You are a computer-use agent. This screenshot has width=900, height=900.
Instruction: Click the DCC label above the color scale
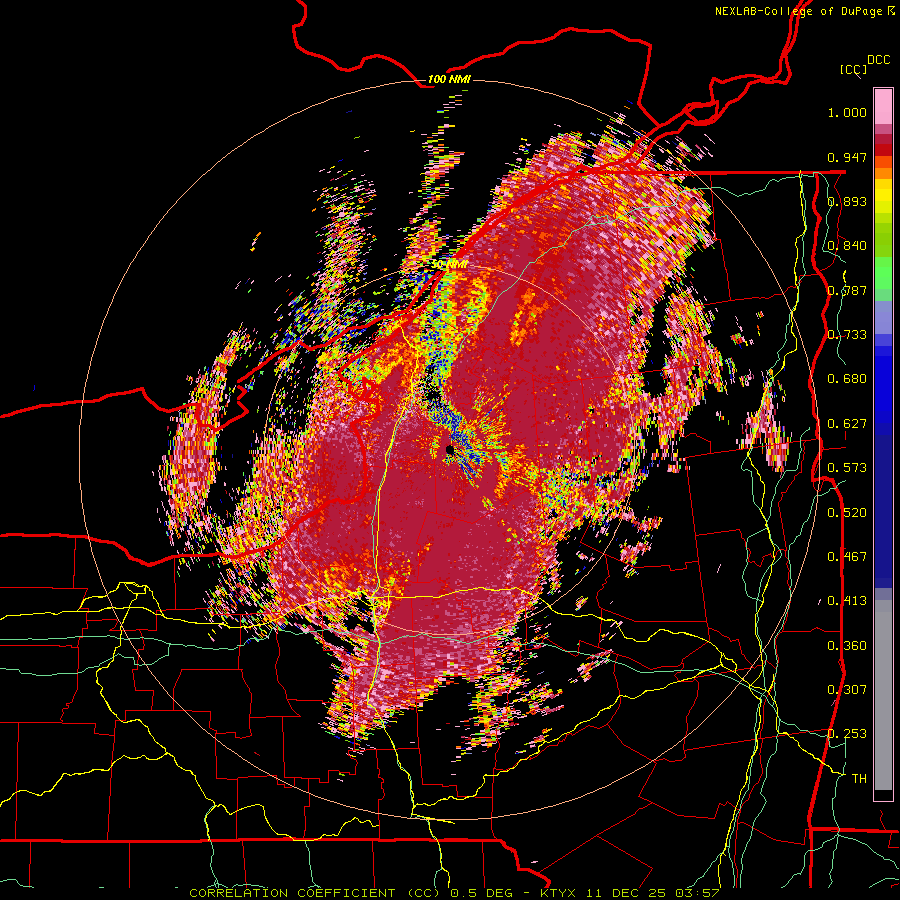(x=878, y=60)
